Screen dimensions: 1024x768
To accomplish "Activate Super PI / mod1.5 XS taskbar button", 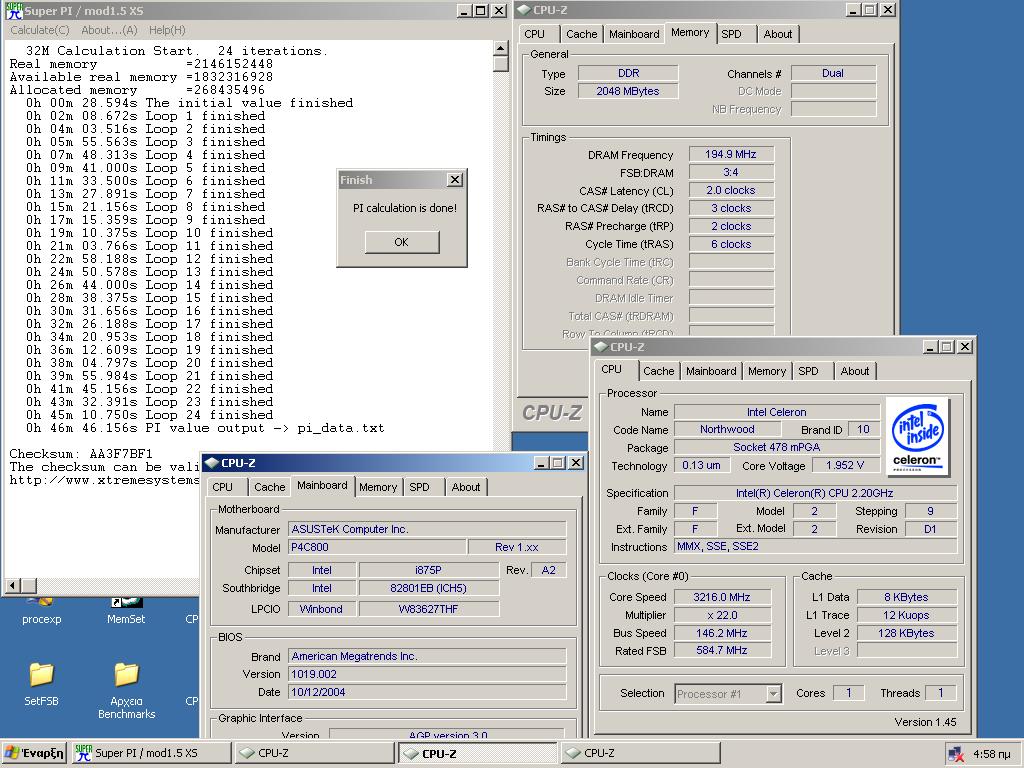I will pos(150,753).
